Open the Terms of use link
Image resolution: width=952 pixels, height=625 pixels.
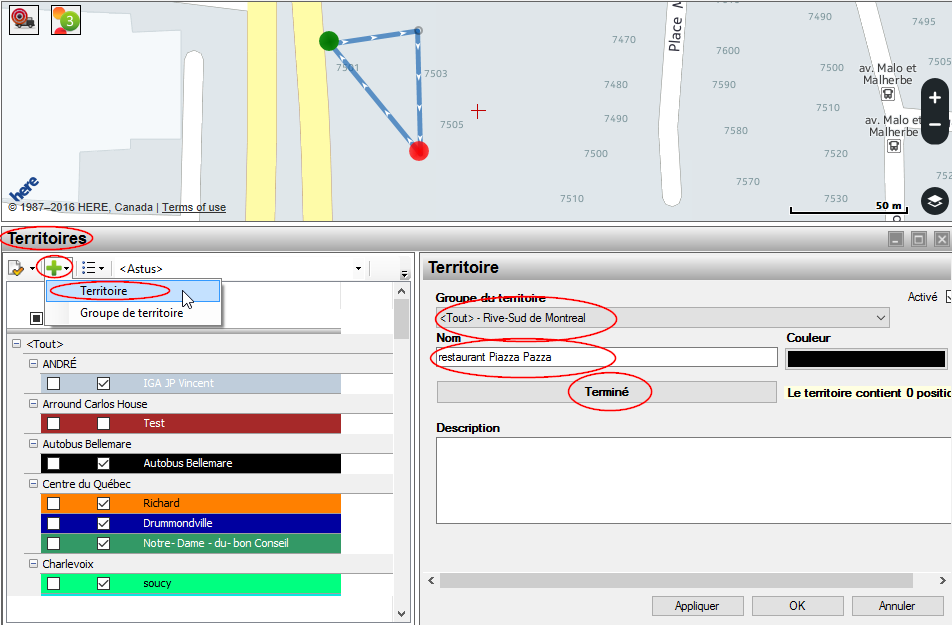click(194, 208)
